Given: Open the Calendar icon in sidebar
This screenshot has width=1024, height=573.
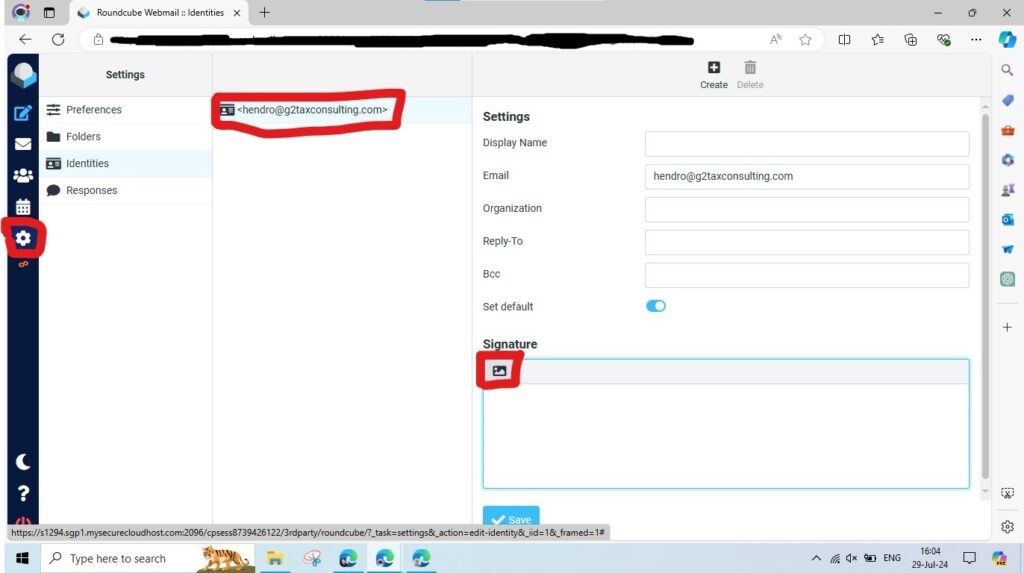Looking at the screenshot, I should 23,207.
